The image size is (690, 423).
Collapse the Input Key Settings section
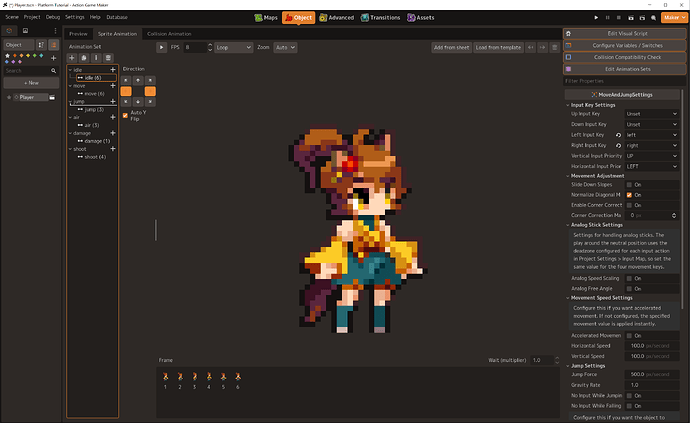click(568, 105)
